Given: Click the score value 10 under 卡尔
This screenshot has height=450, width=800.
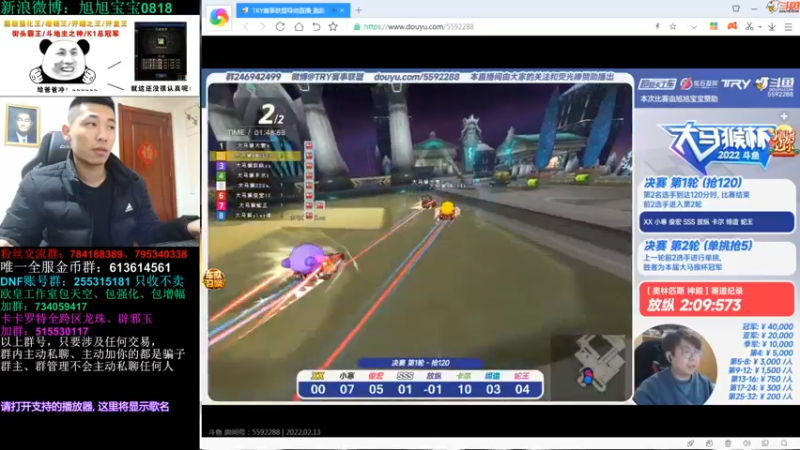Looking at the screenshot, I should click(x=464, y=389).
